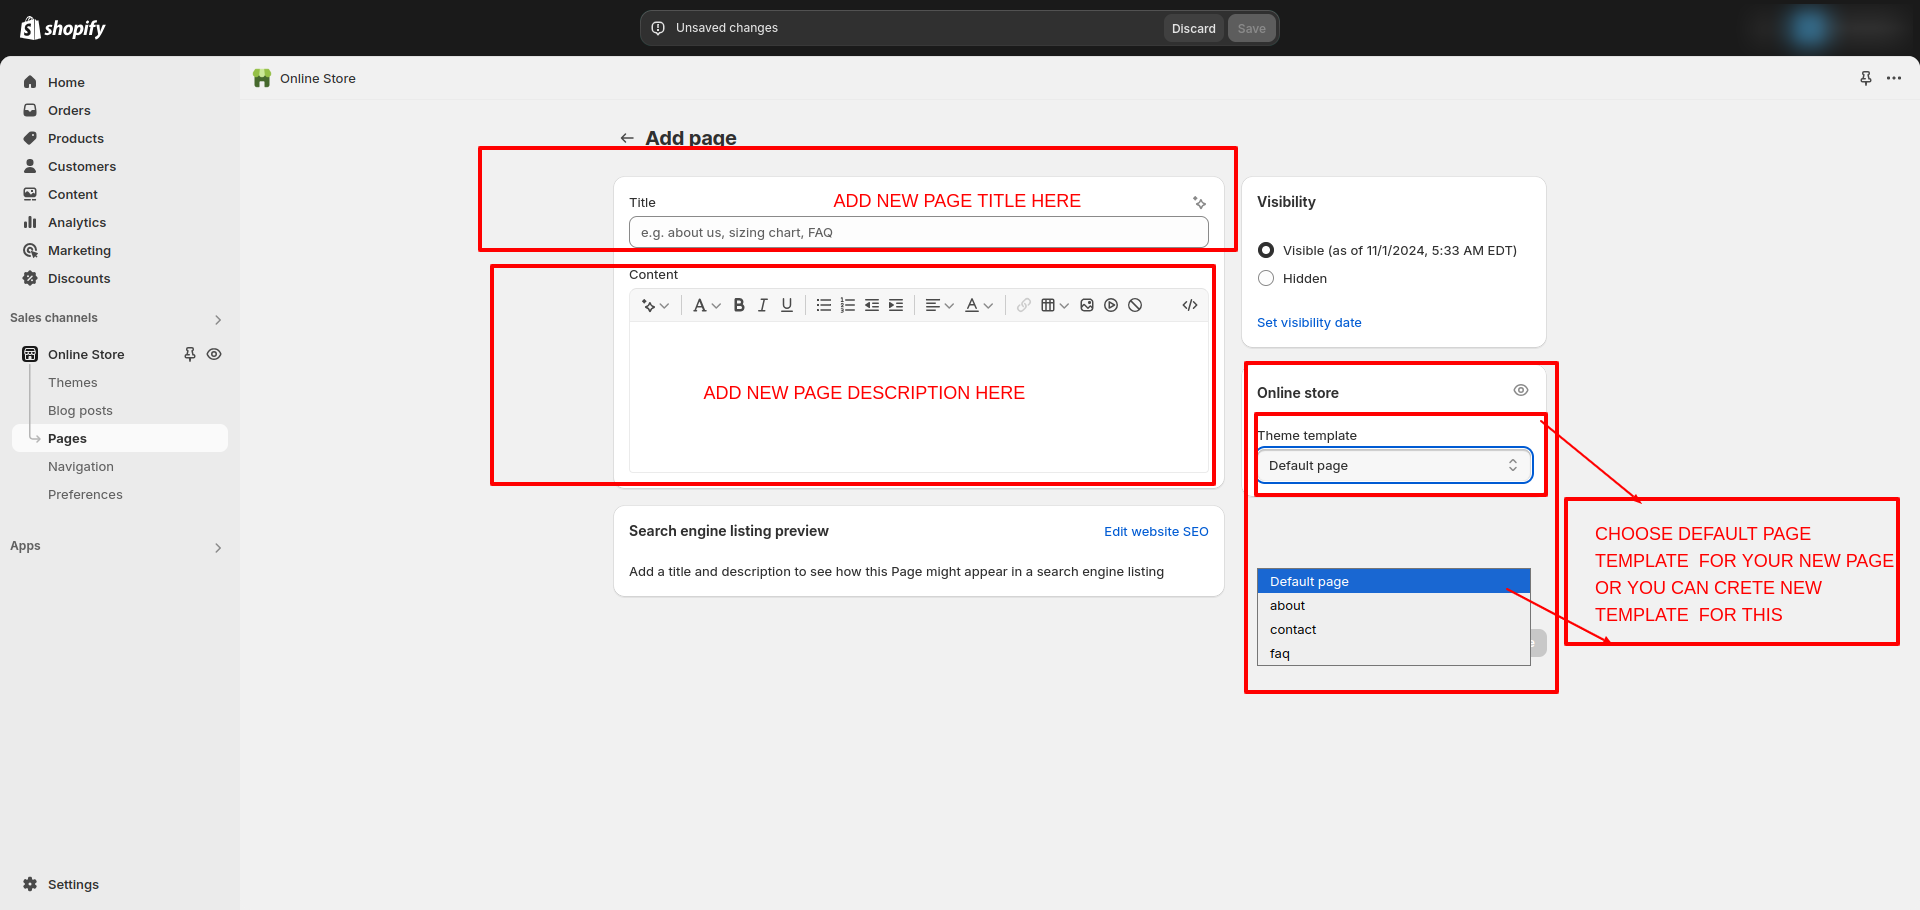Click the Edit website SEO link
The height and width of the screenshot is (910, 1920).
click(1156, 531)
